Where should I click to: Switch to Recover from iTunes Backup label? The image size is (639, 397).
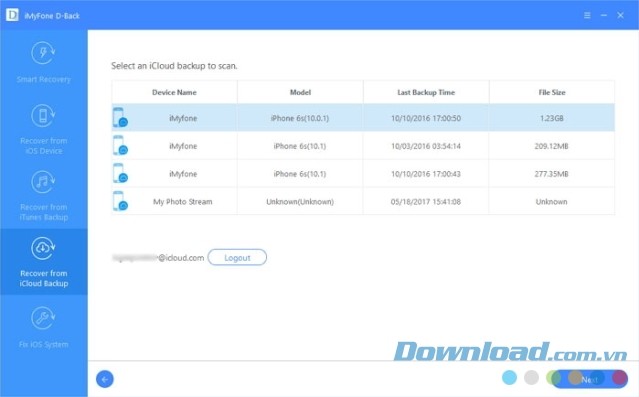pyautogui.click(x=44, y=212)
